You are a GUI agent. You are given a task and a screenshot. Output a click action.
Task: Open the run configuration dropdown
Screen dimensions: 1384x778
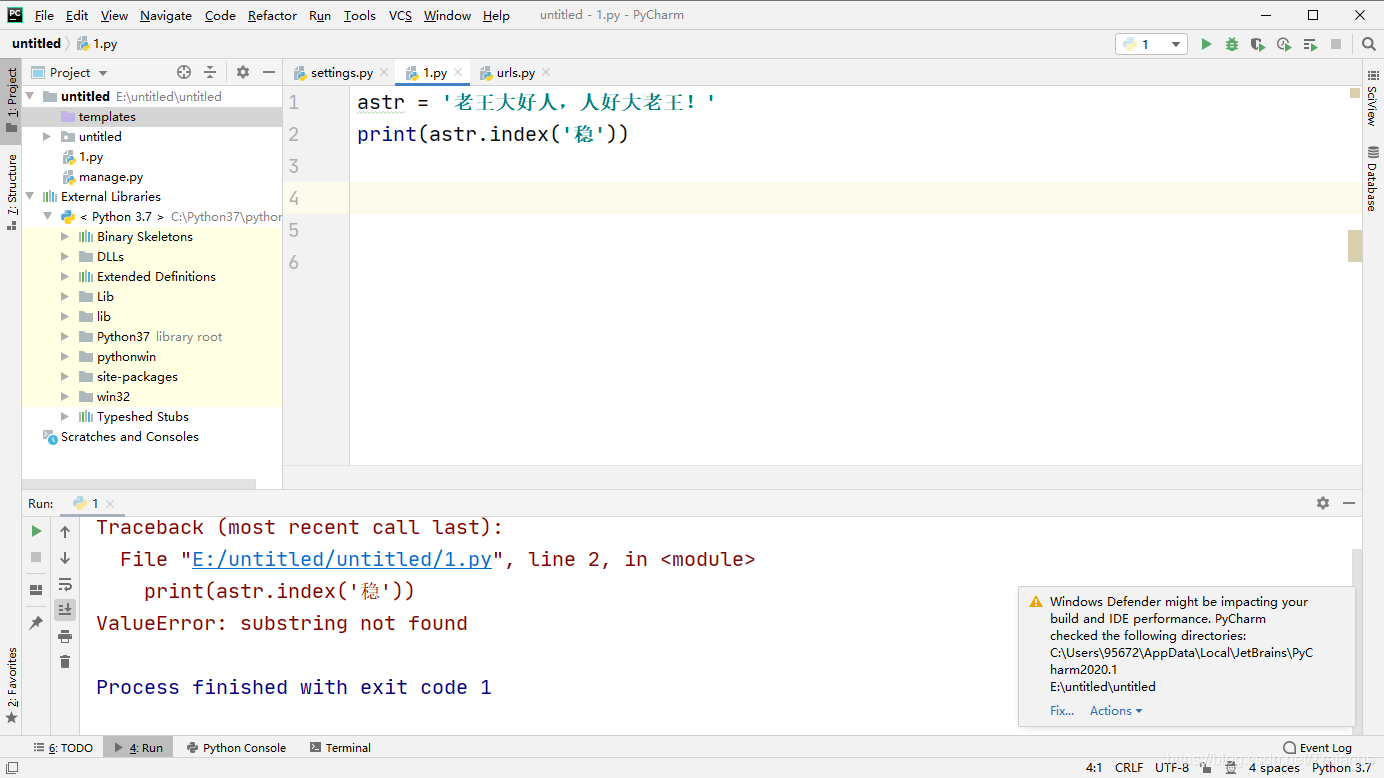point(1151,44)
